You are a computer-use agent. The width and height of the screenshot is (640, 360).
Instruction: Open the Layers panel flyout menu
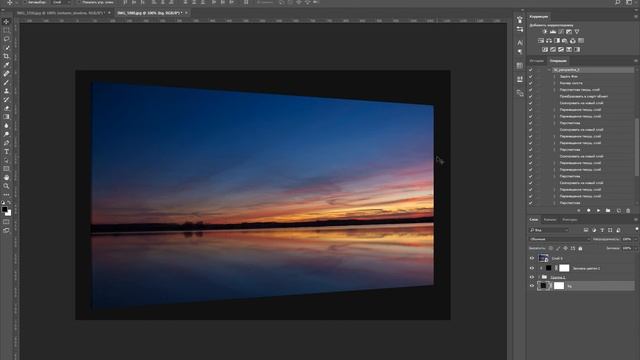636,220
